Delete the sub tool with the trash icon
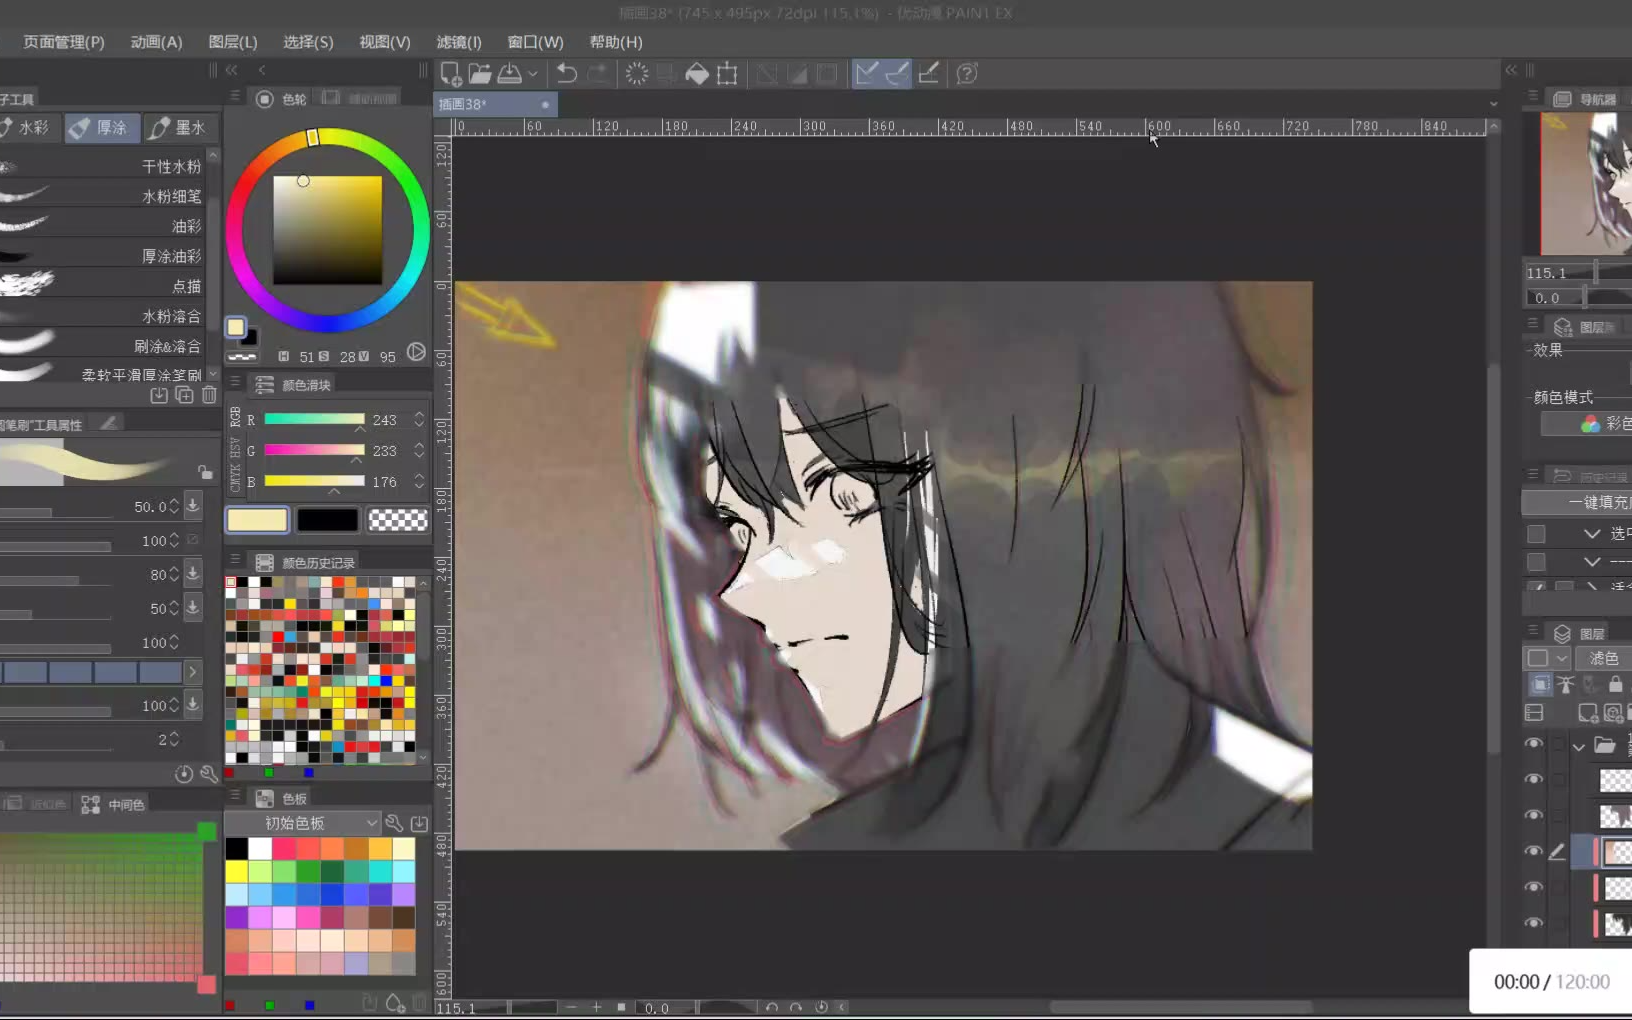 tap(209, 395)
